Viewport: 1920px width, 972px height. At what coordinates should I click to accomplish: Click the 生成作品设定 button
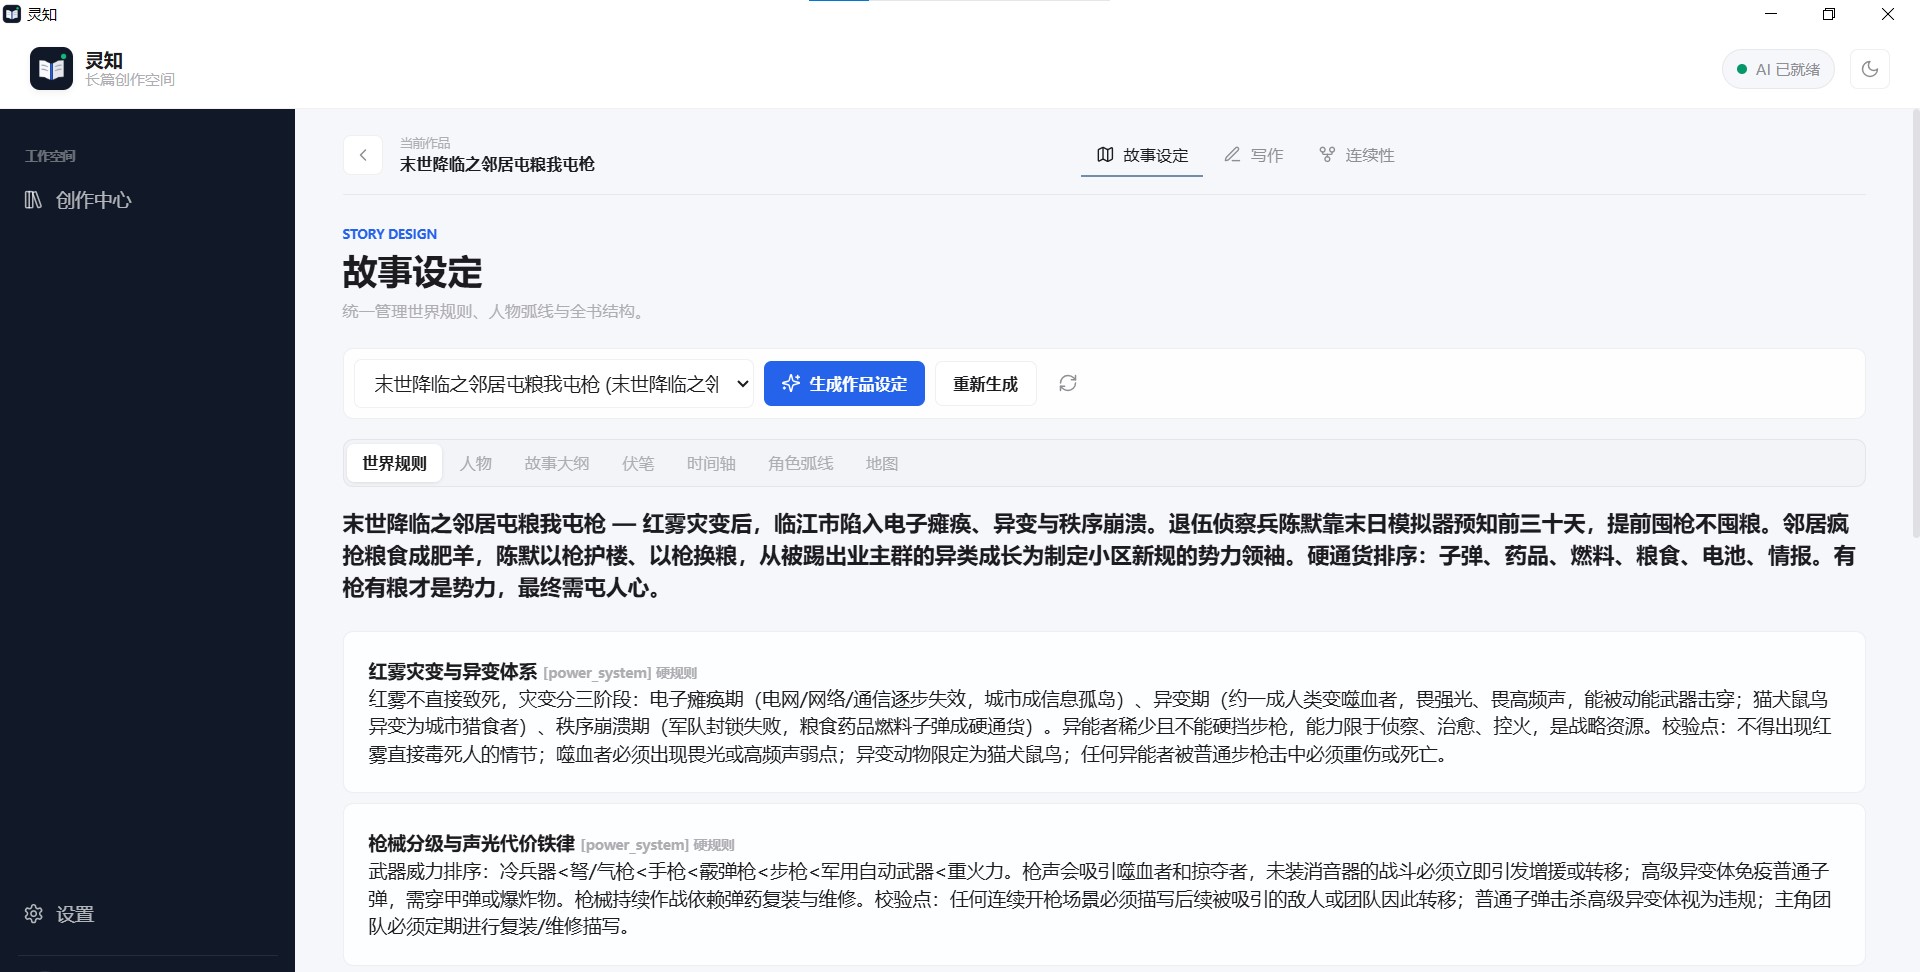click(x=844, y=384)
